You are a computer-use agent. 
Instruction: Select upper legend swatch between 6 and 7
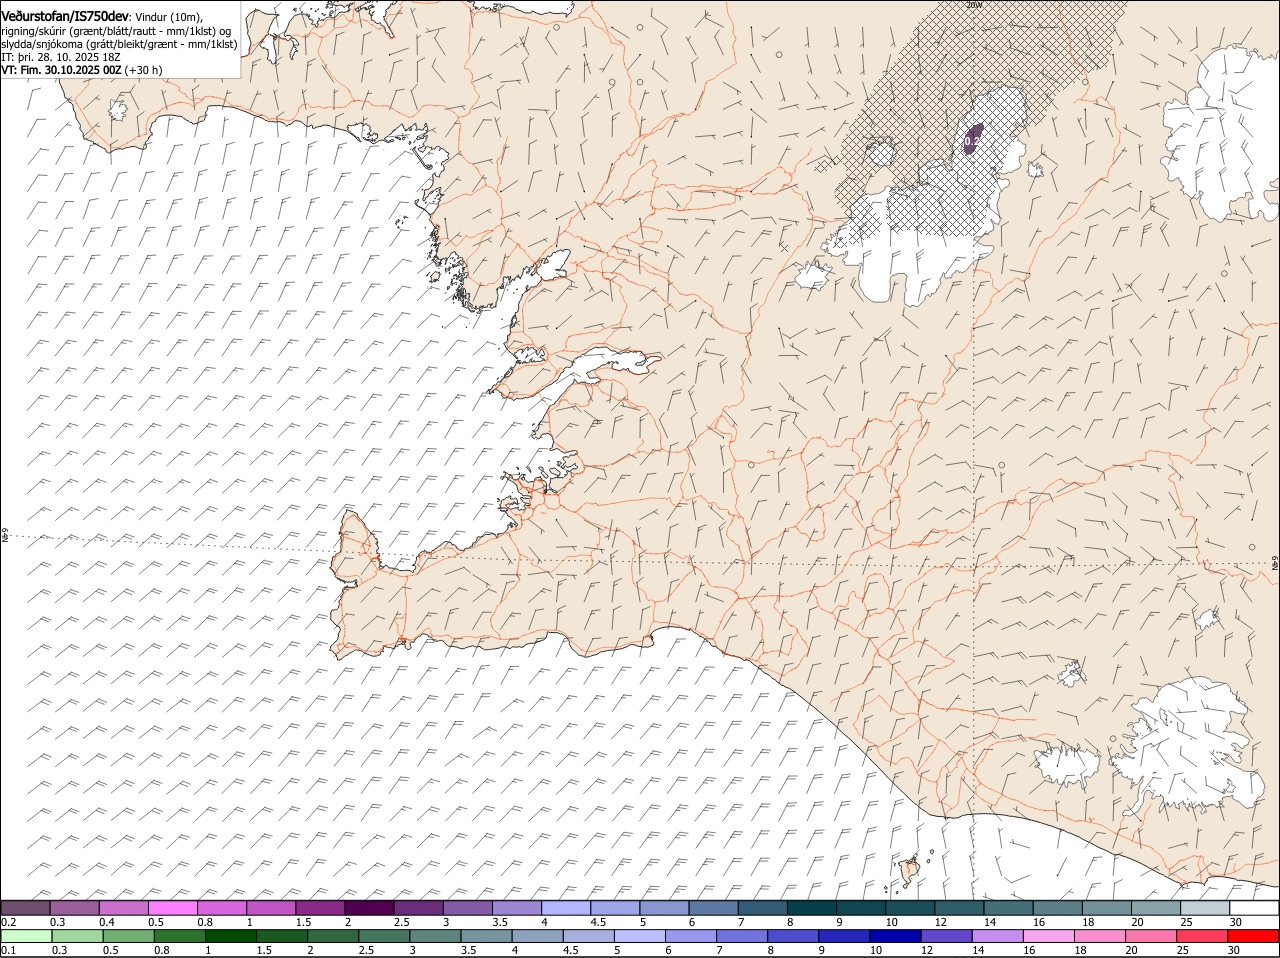[713, 908]
